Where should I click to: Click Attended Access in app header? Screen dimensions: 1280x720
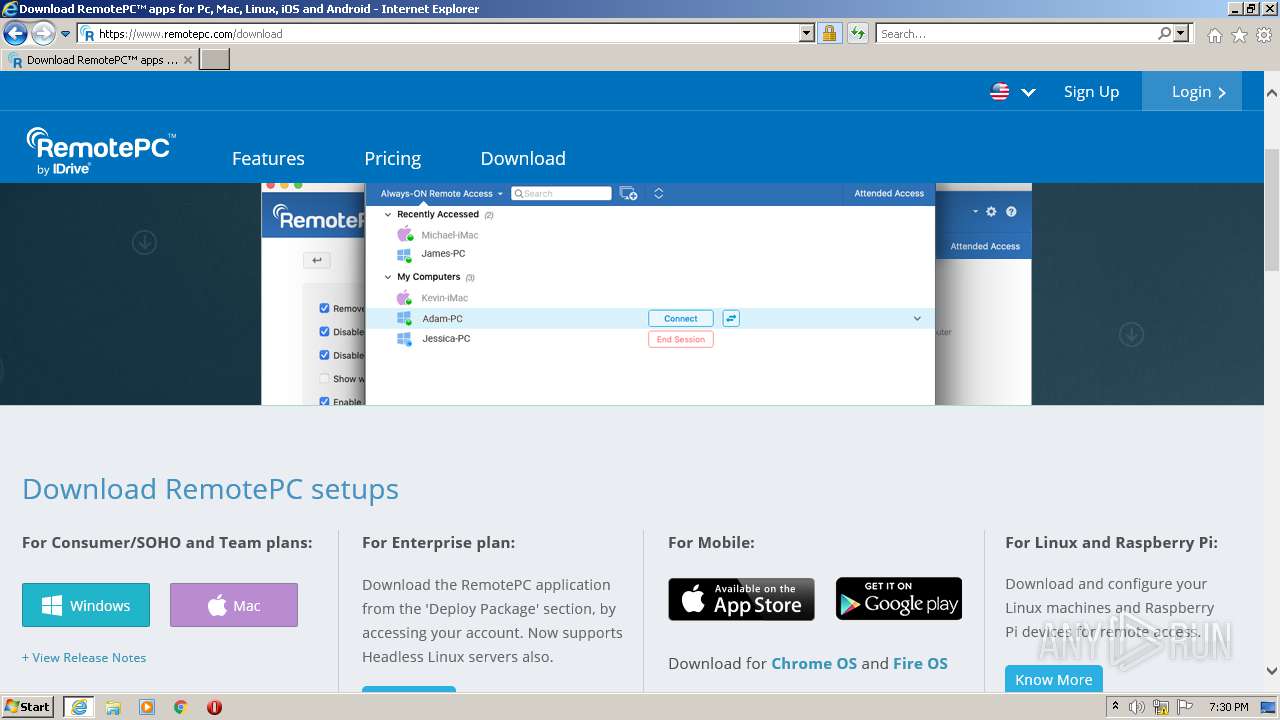tap(889, 194)
